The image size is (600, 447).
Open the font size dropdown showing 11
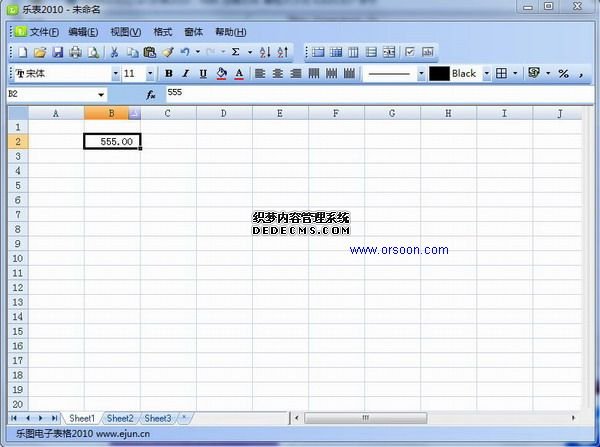pos(150,73)
